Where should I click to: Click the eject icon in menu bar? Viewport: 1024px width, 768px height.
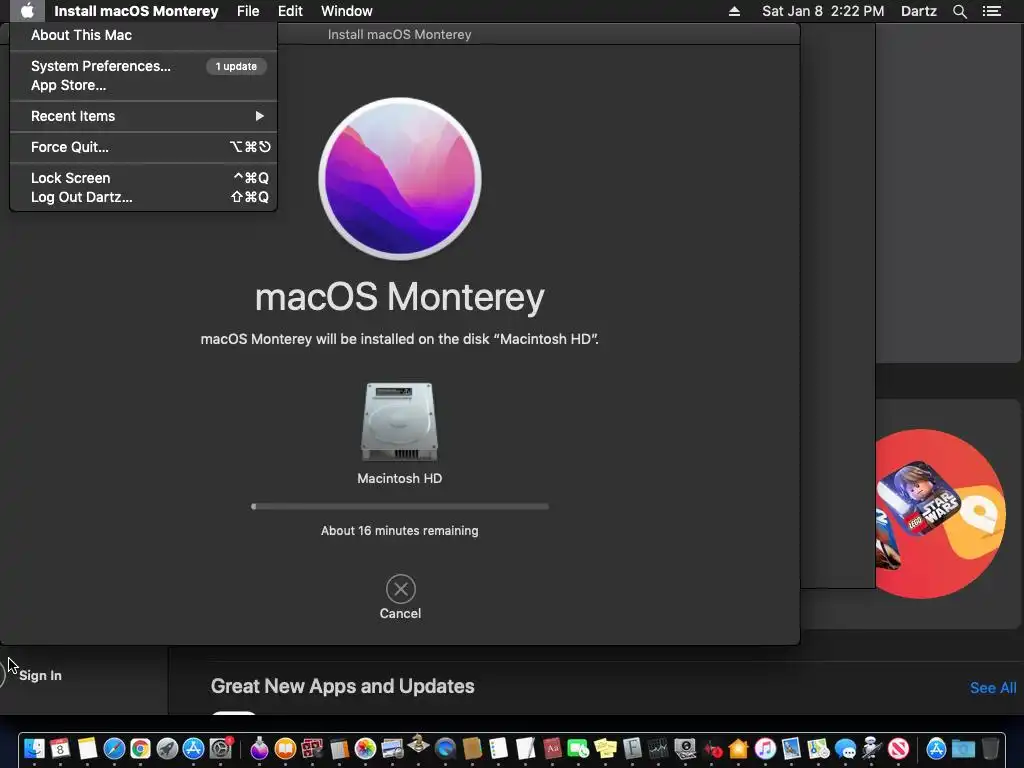click(734, 11)
